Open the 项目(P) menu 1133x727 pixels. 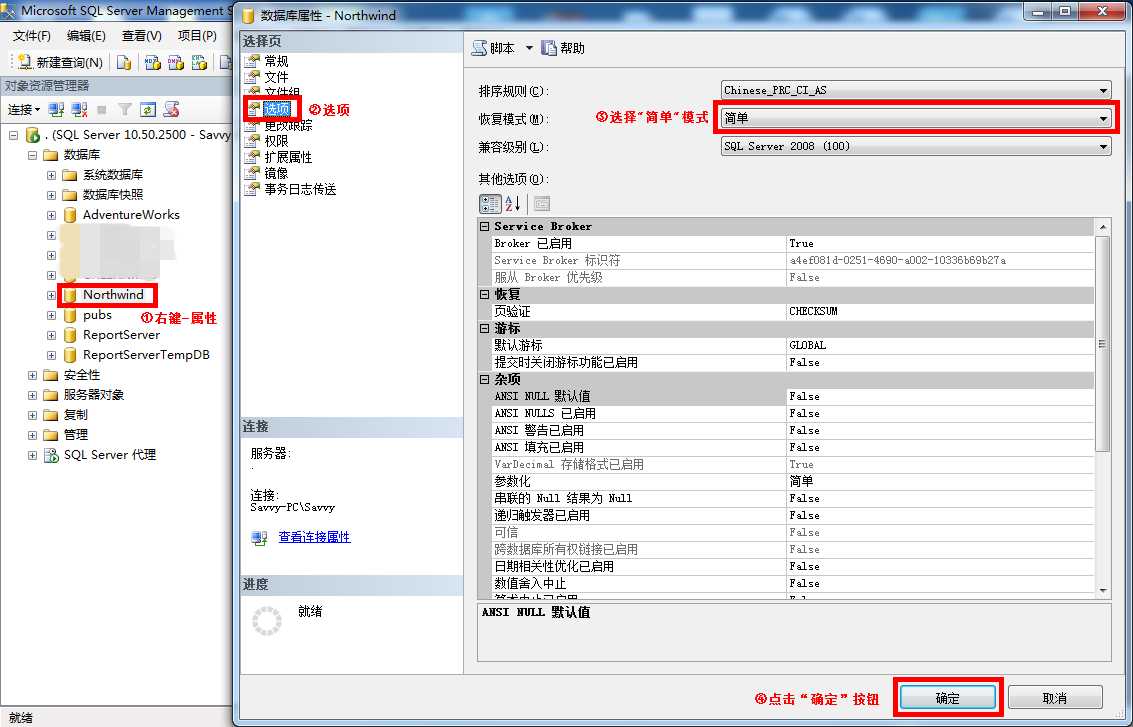tap(197, 35)
